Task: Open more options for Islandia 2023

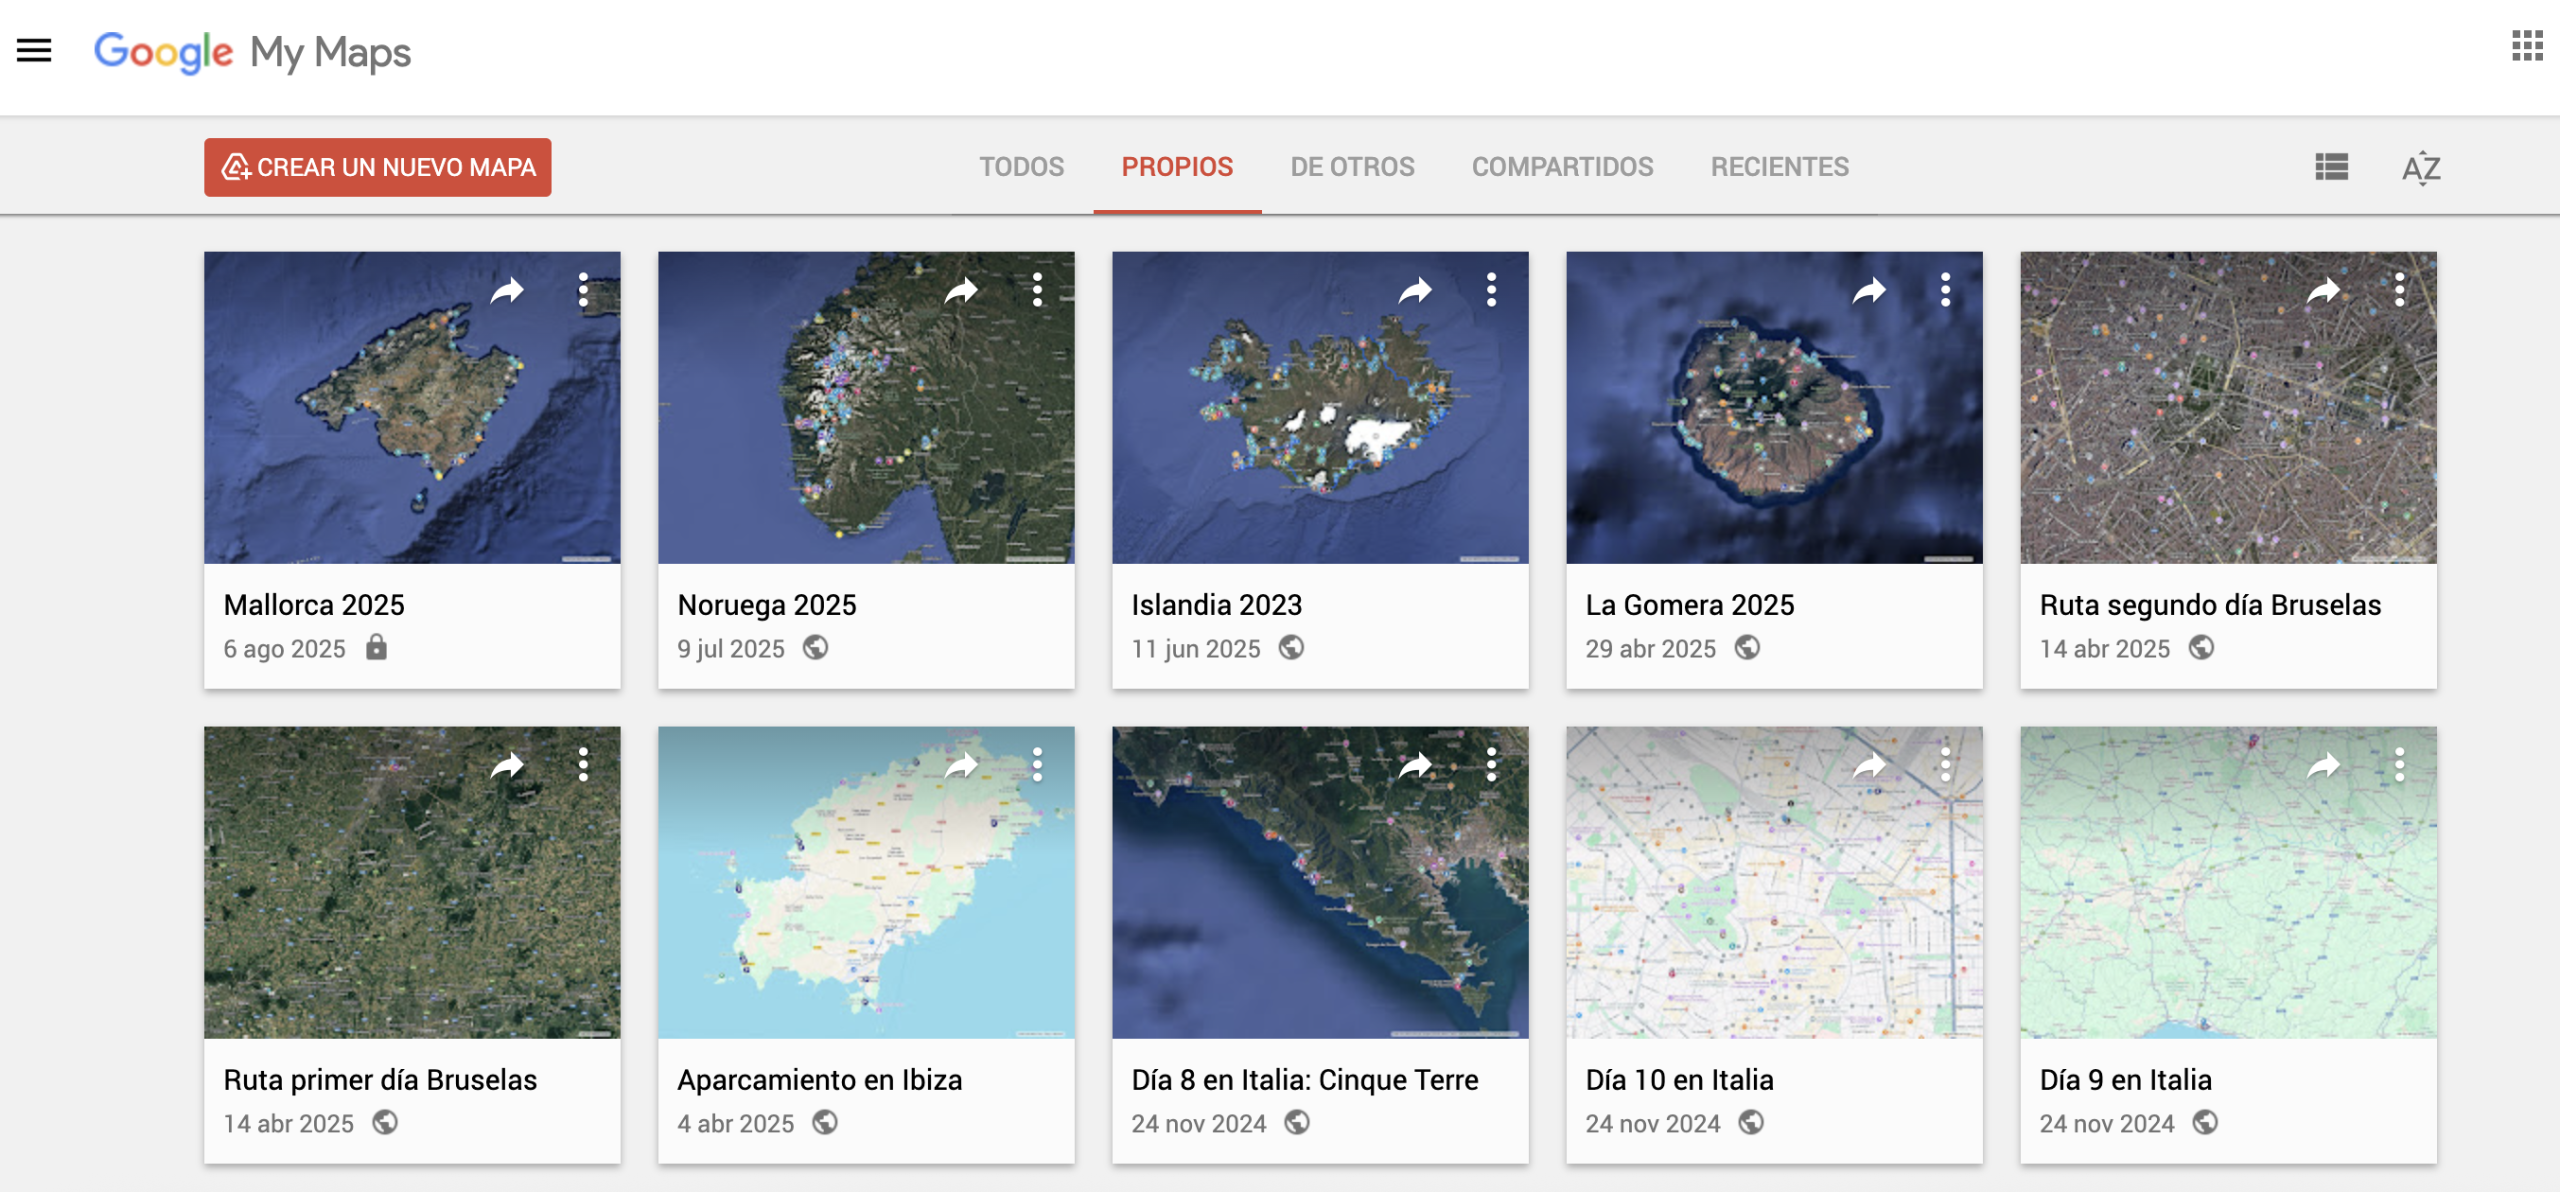Action: click(1491, 290)
